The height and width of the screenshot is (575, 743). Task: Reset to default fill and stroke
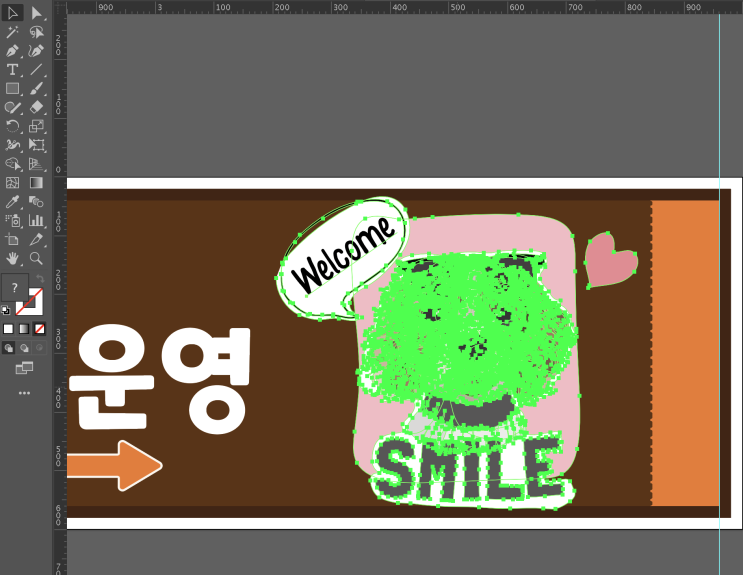coord(6,310)
